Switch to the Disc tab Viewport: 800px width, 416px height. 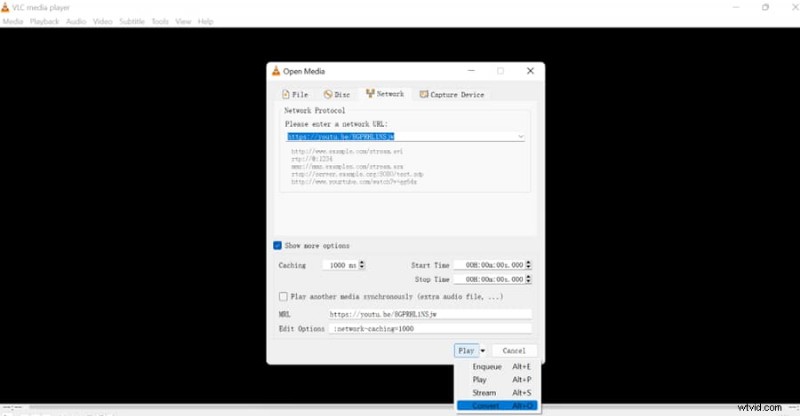(x=337, y=94)
